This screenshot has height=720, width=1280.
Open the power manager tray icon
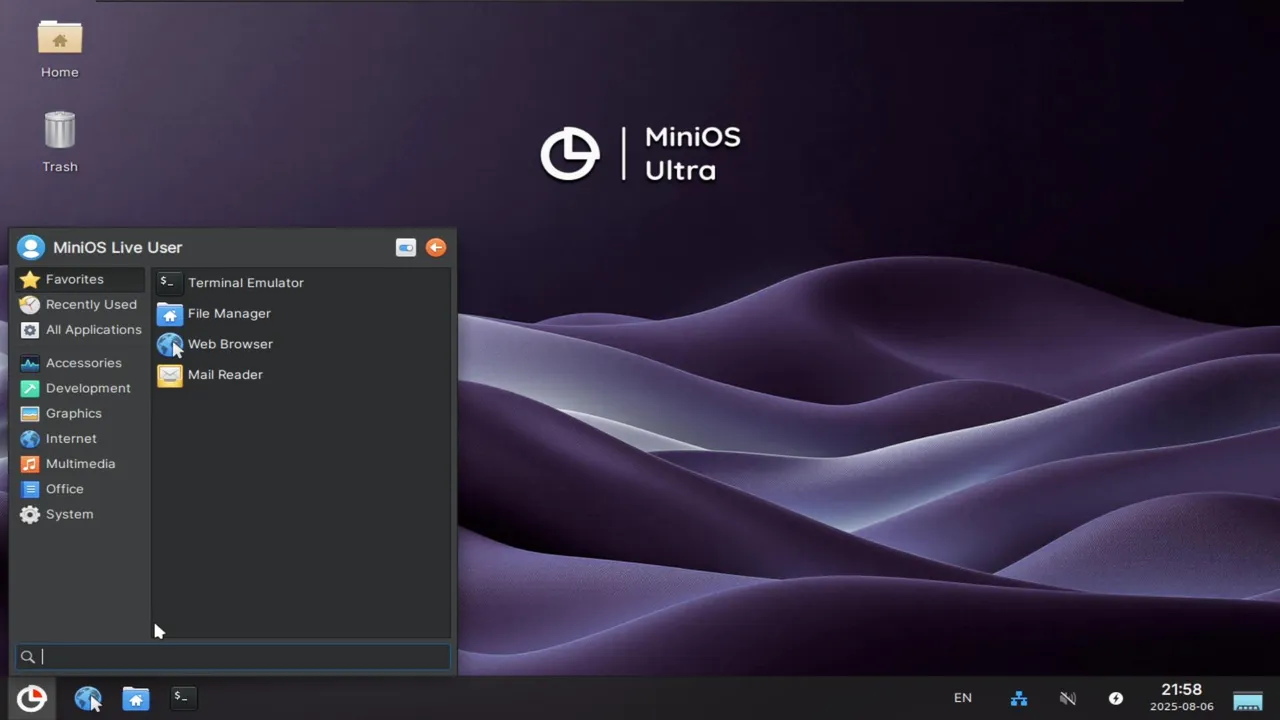(1116, 698)
